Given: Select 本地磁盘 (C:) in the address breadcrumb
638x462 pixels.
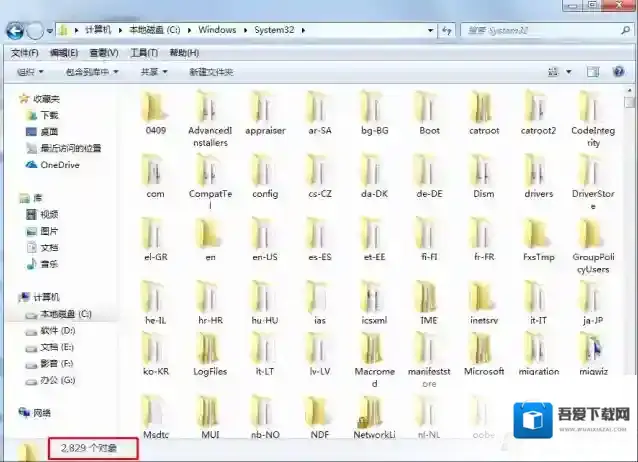Looking at the screenshot, I should [x=155, y=30].
